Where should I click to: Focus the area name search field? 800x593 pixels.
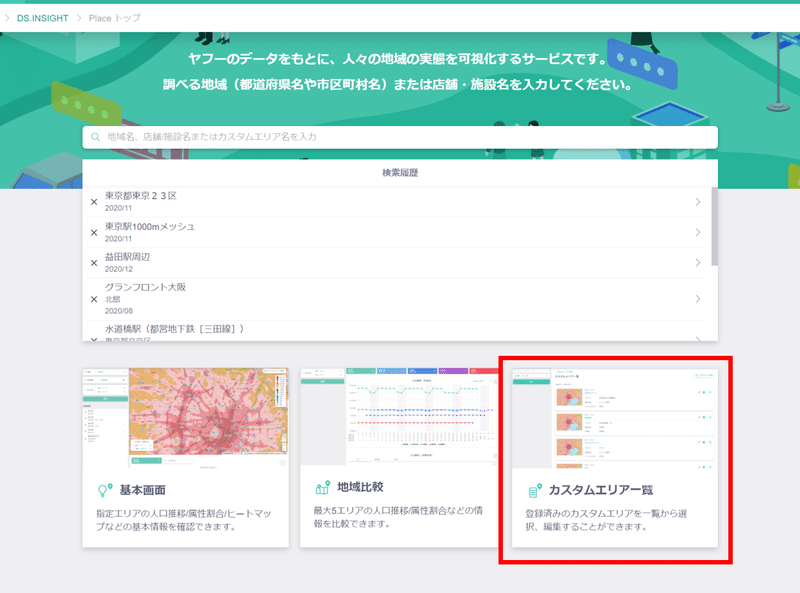tap(400, 137)
